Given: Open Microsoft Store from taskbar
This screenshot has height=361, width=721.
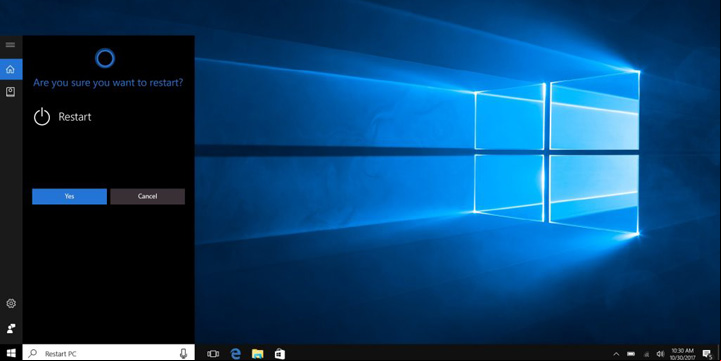Looking at the screenshot, I should tap(280, 354).
